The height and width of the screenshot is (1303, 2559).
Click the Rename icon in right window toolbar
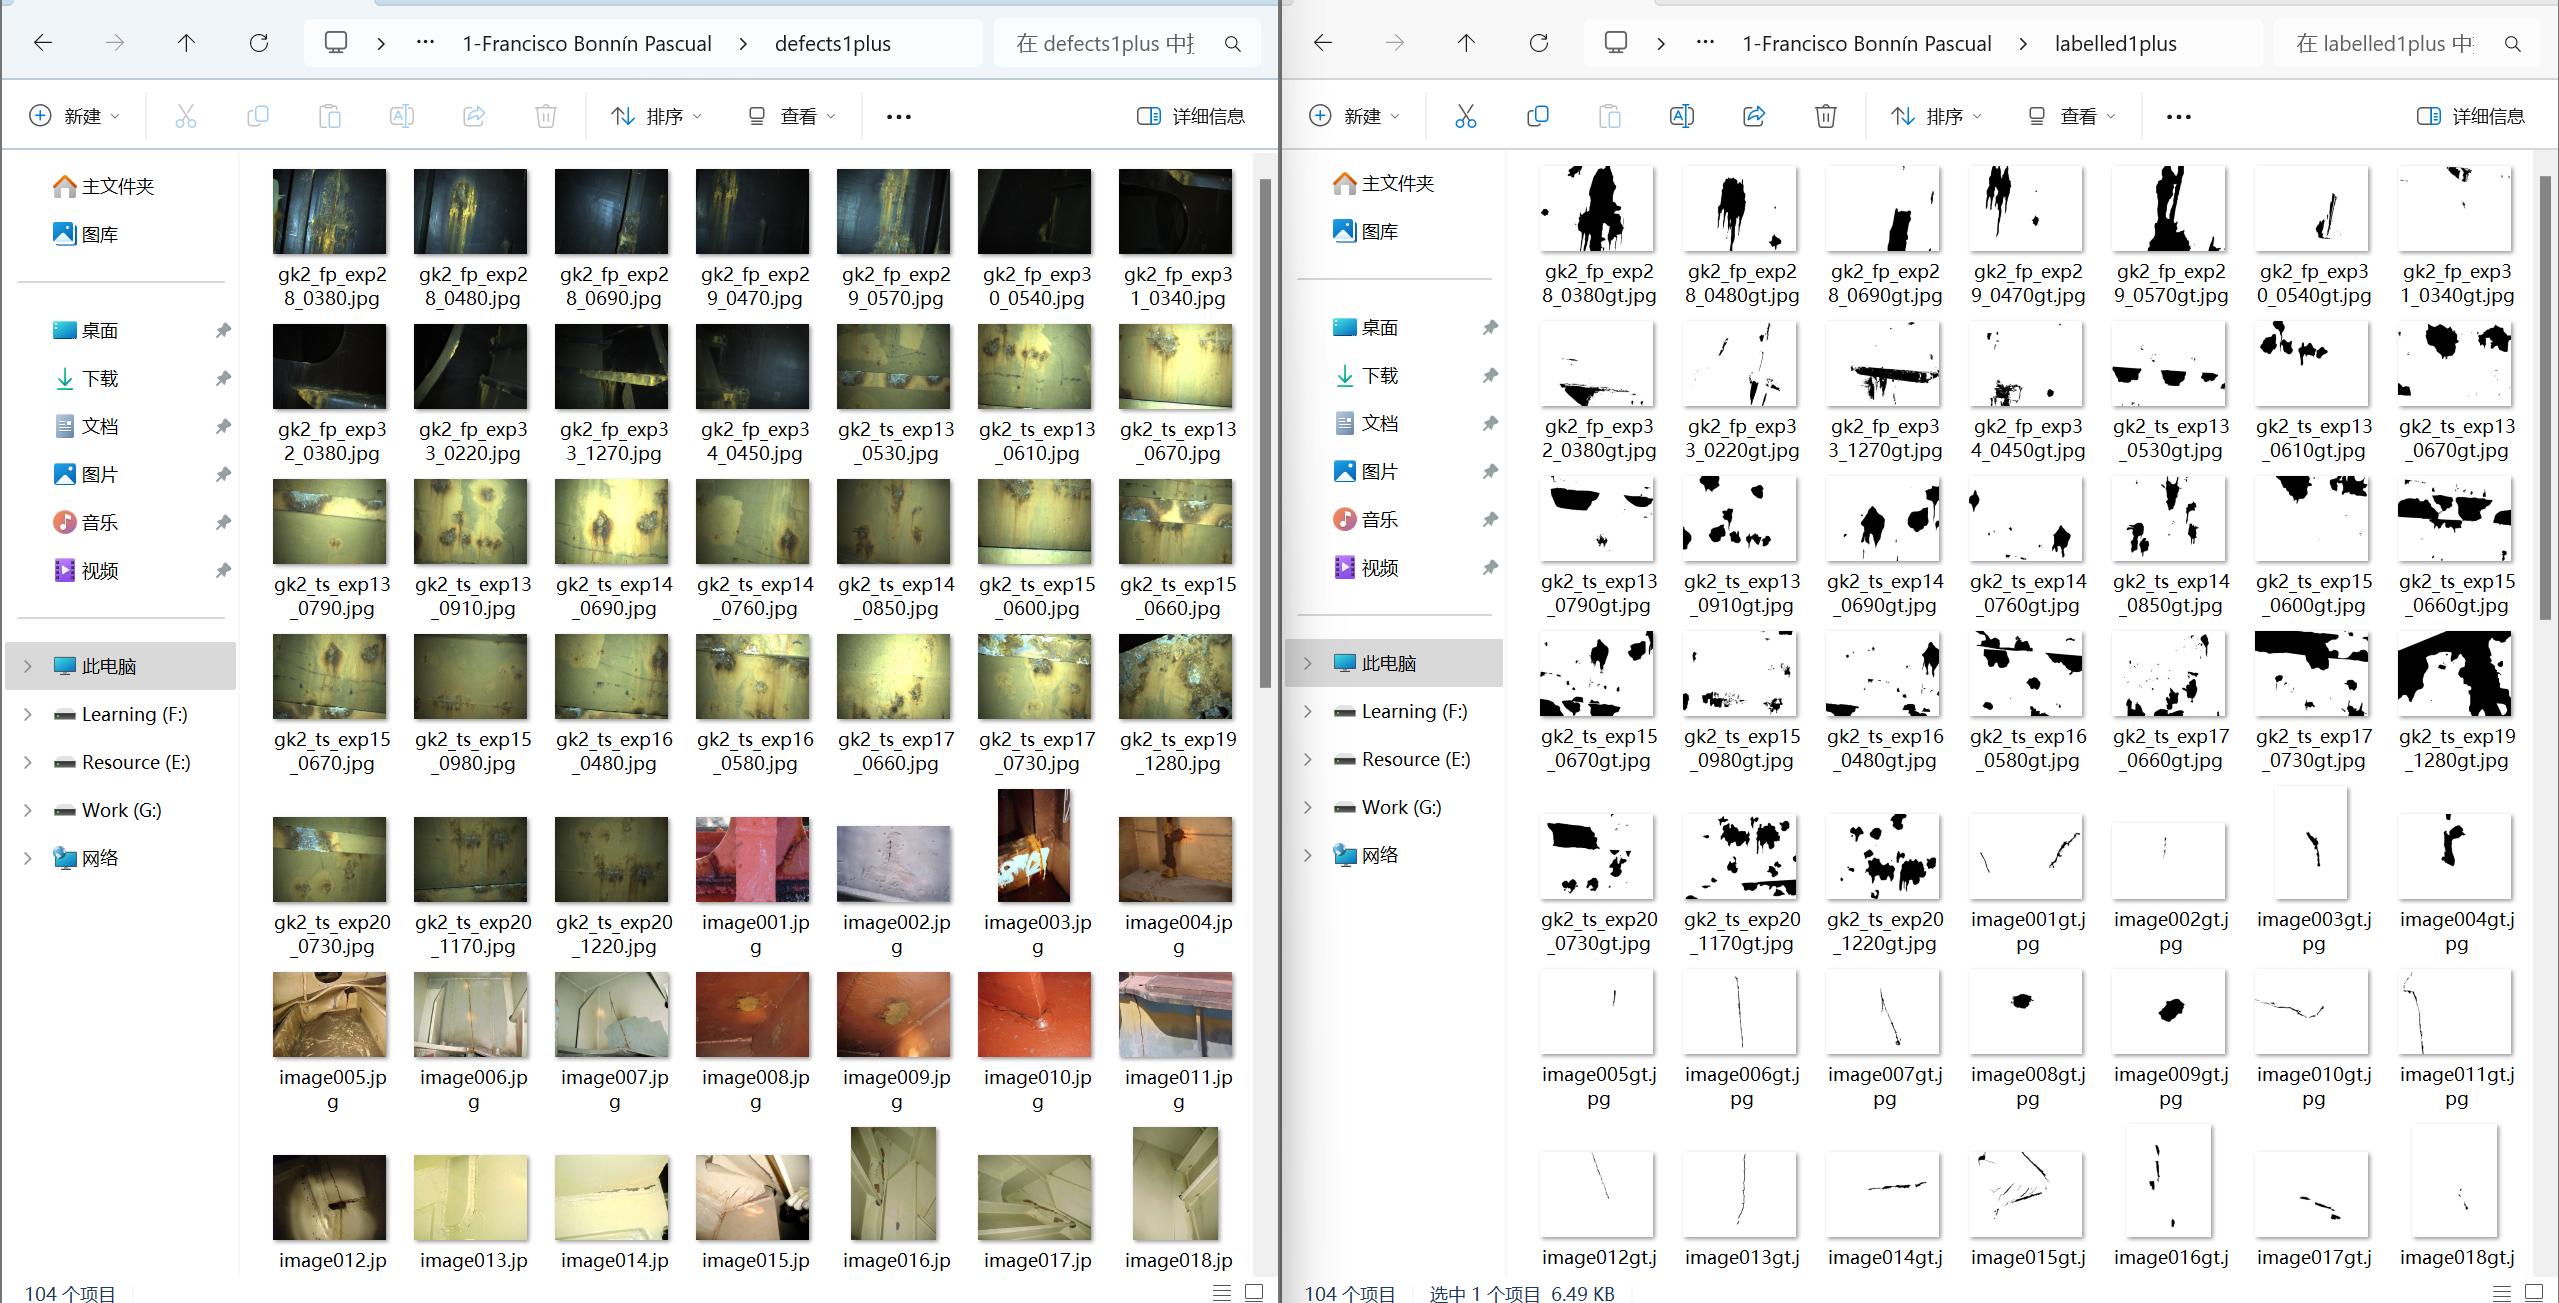[1681, 116]
